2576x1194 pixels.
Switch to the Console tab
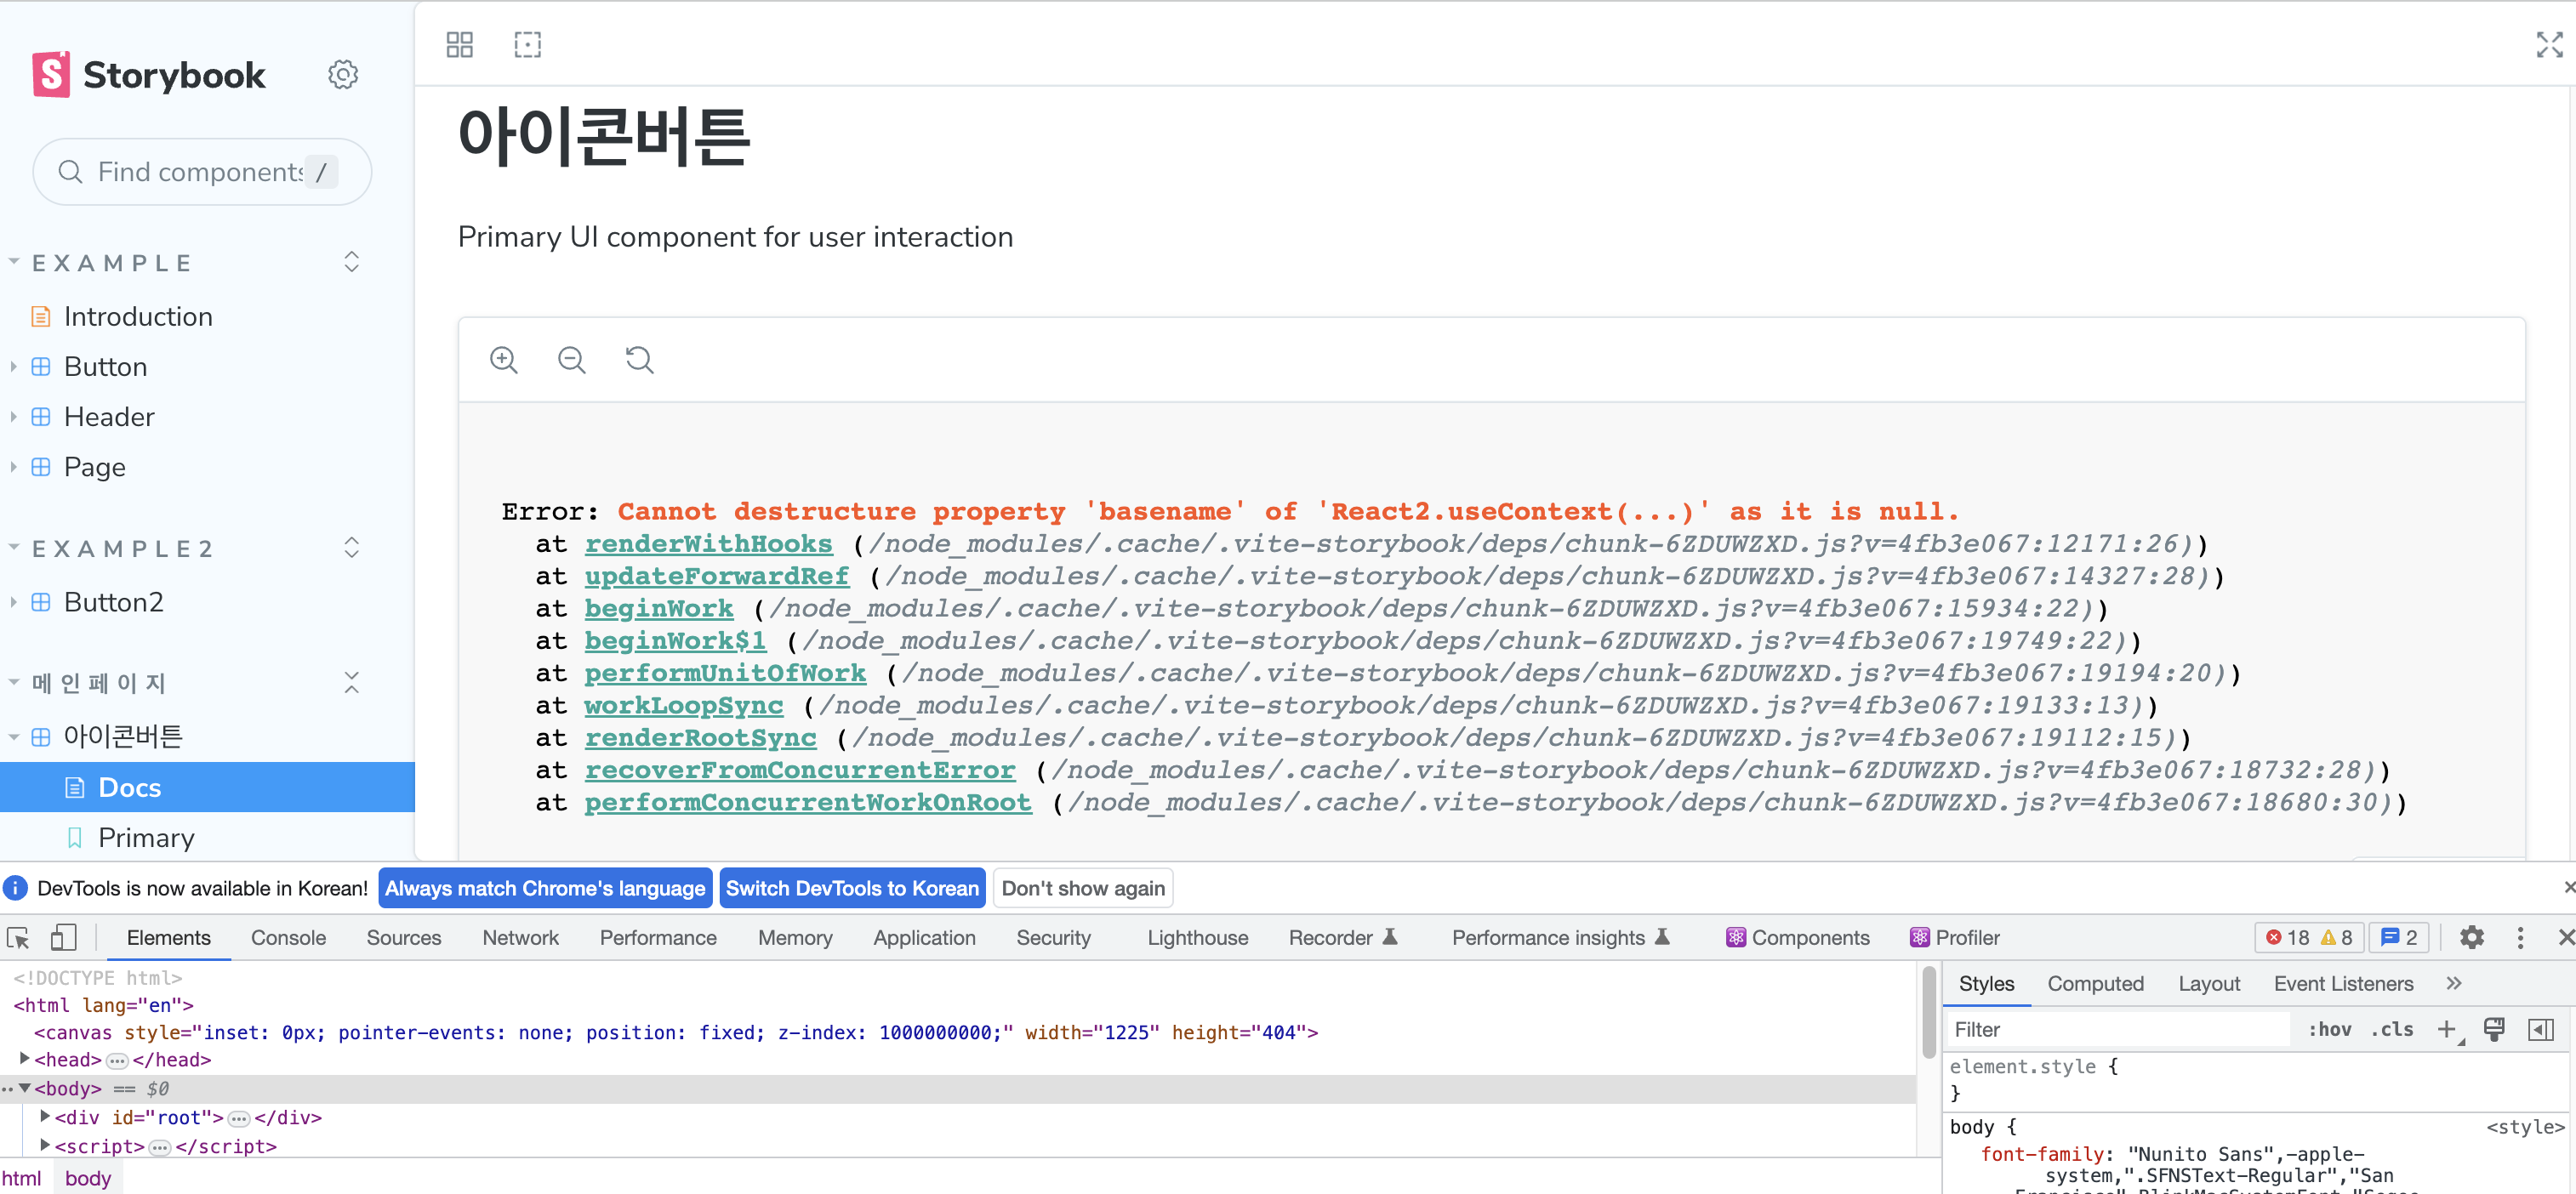point(288,938)
